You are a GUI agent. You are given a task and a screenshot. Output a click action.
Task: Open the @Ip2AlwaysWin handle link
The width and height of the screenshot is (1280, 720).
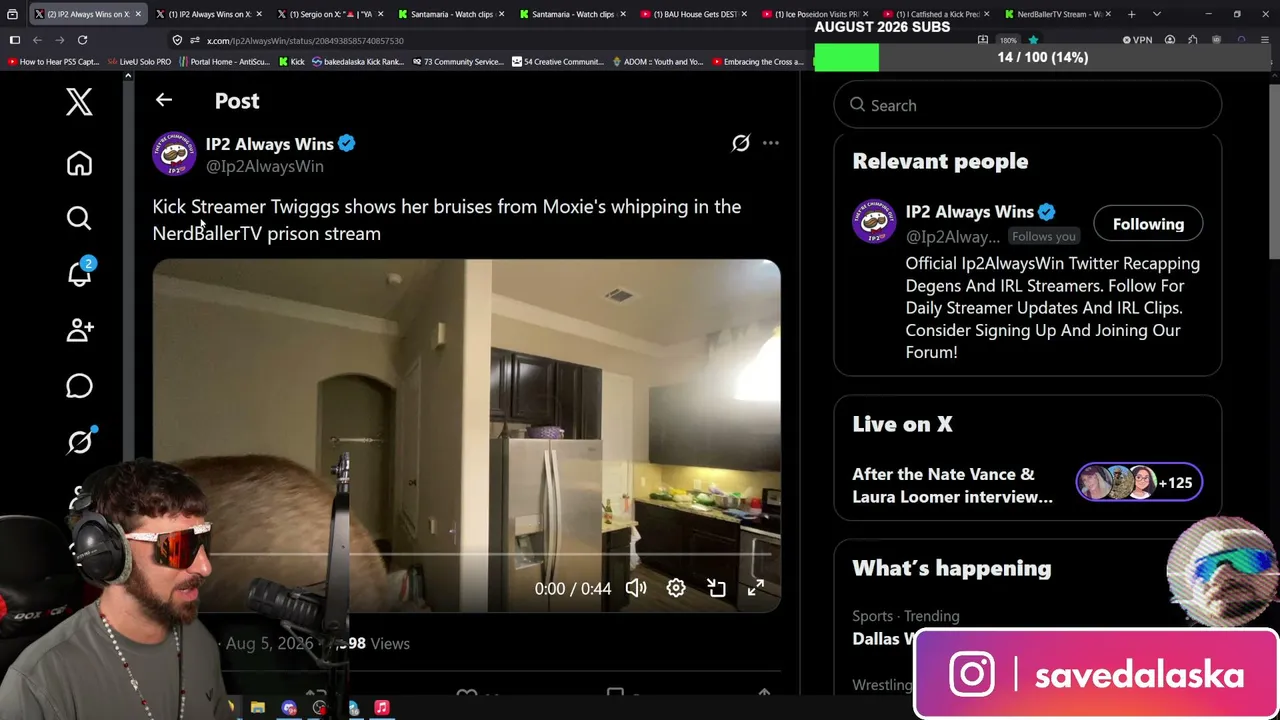[265, 166]
